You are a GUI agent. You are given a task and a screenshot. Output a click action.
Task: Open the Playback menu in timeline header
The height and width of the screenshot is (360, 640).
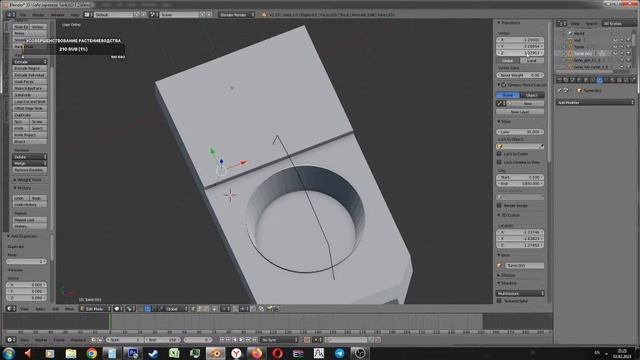tap(78, 340)
